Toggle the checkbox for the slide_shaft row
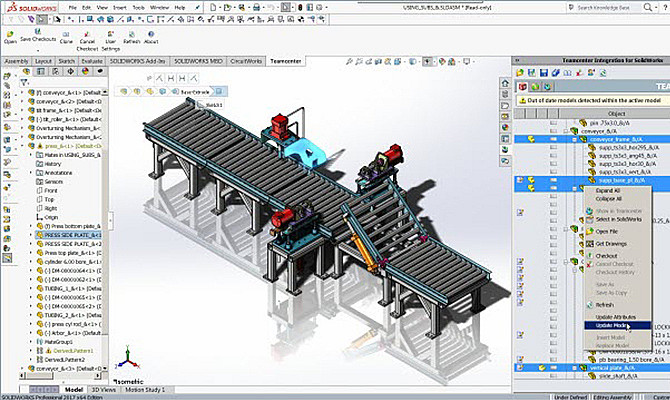The image size is (670, 400). (553, 376)
